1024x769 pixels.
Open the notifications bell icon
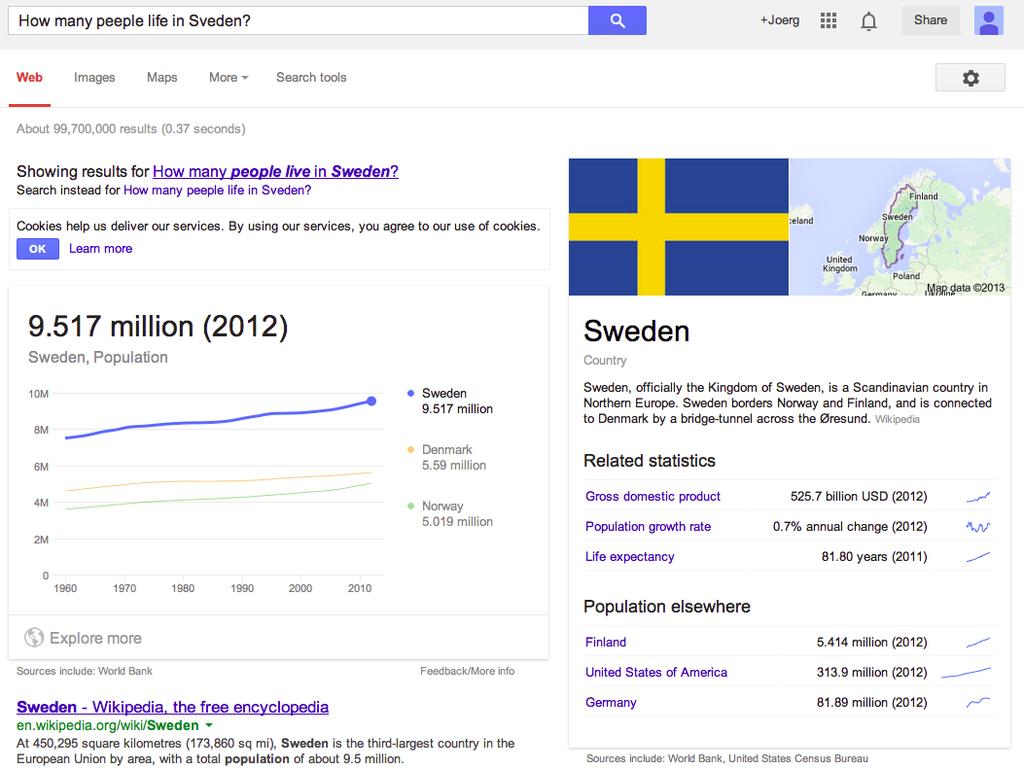(x=868, y=21)
